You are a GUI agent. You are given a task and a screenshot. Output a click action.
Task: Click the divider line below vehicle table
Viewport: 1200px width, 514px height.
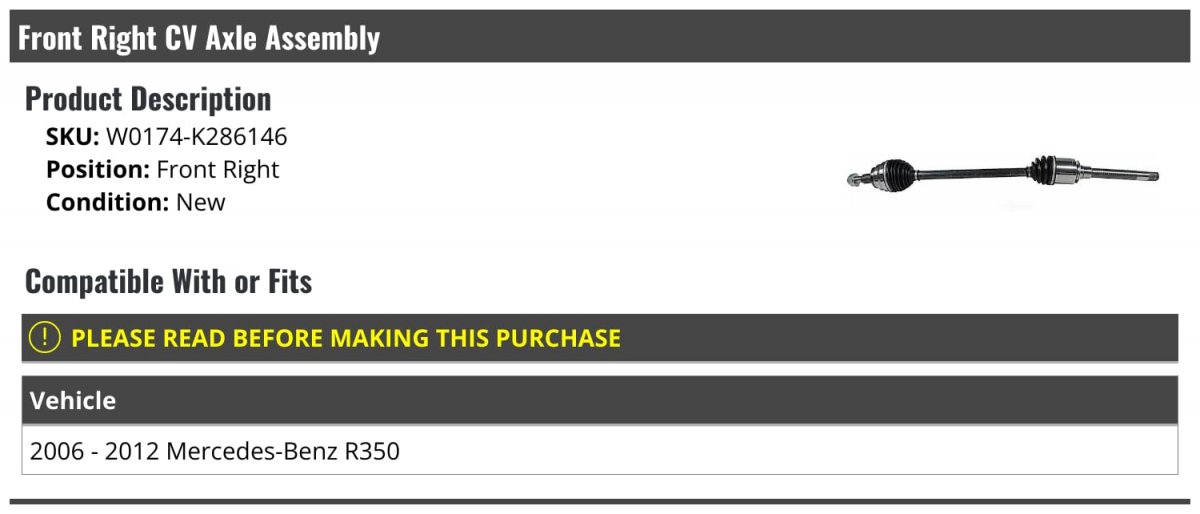click(x=600, y=501)
